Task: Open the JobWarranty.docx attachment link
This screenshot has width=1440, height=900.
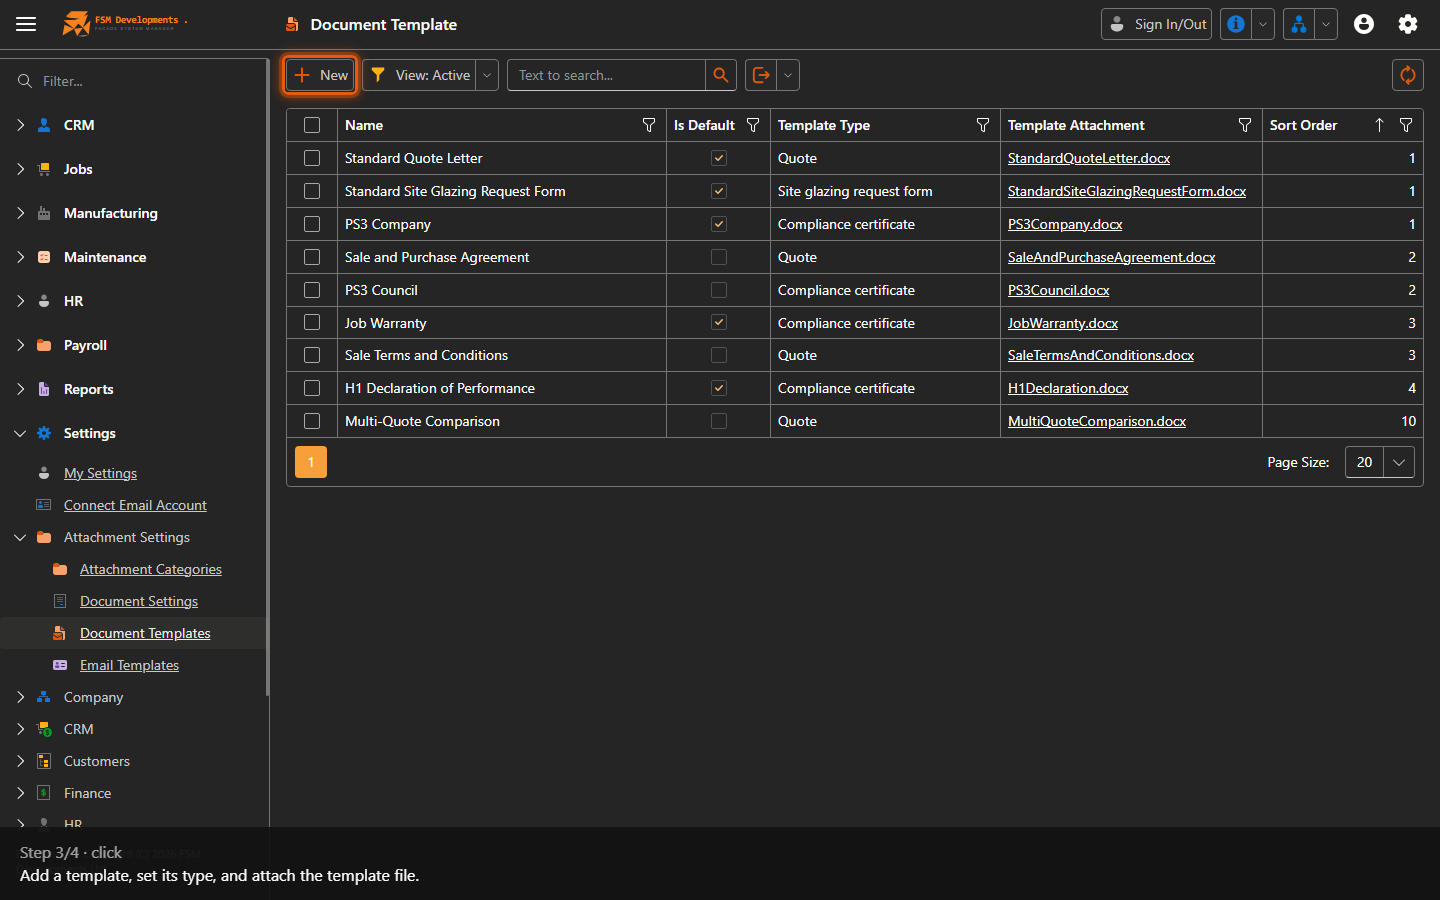Action: coord(1063,323)
